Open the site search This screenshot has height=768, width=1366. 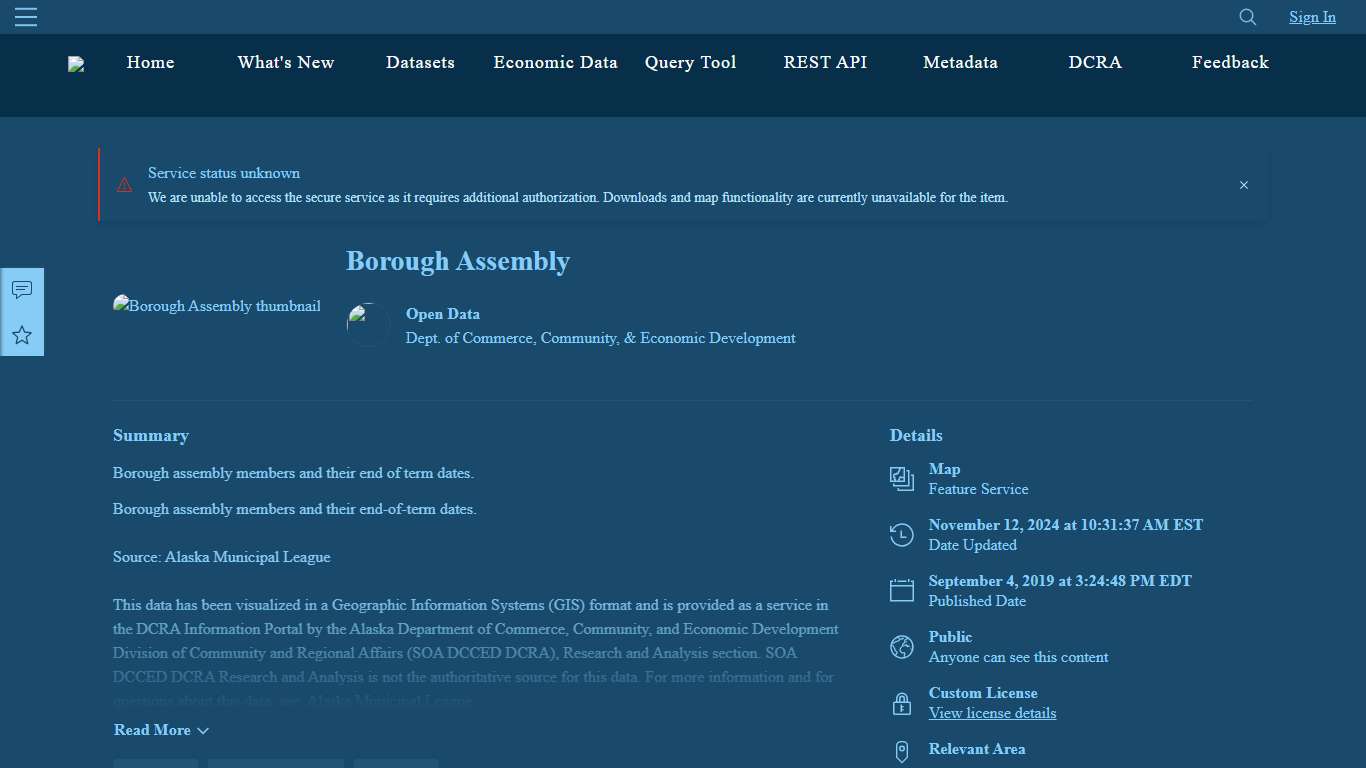click(1247, 17)
